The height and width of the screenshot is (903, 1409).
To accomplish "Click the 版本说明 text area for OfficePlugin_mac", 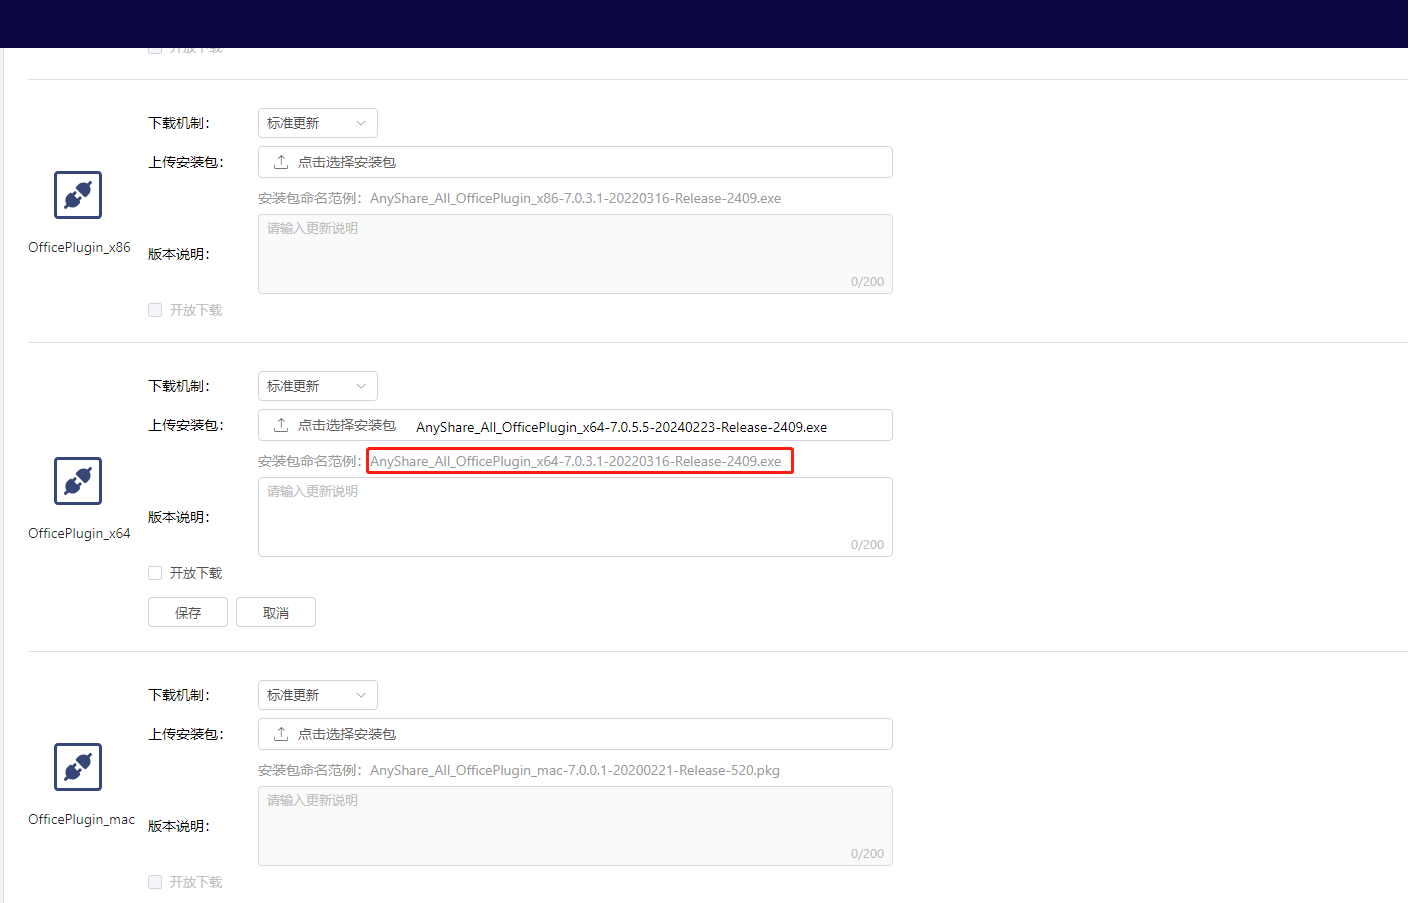I will pyautogui.click(x=575, y=825).
